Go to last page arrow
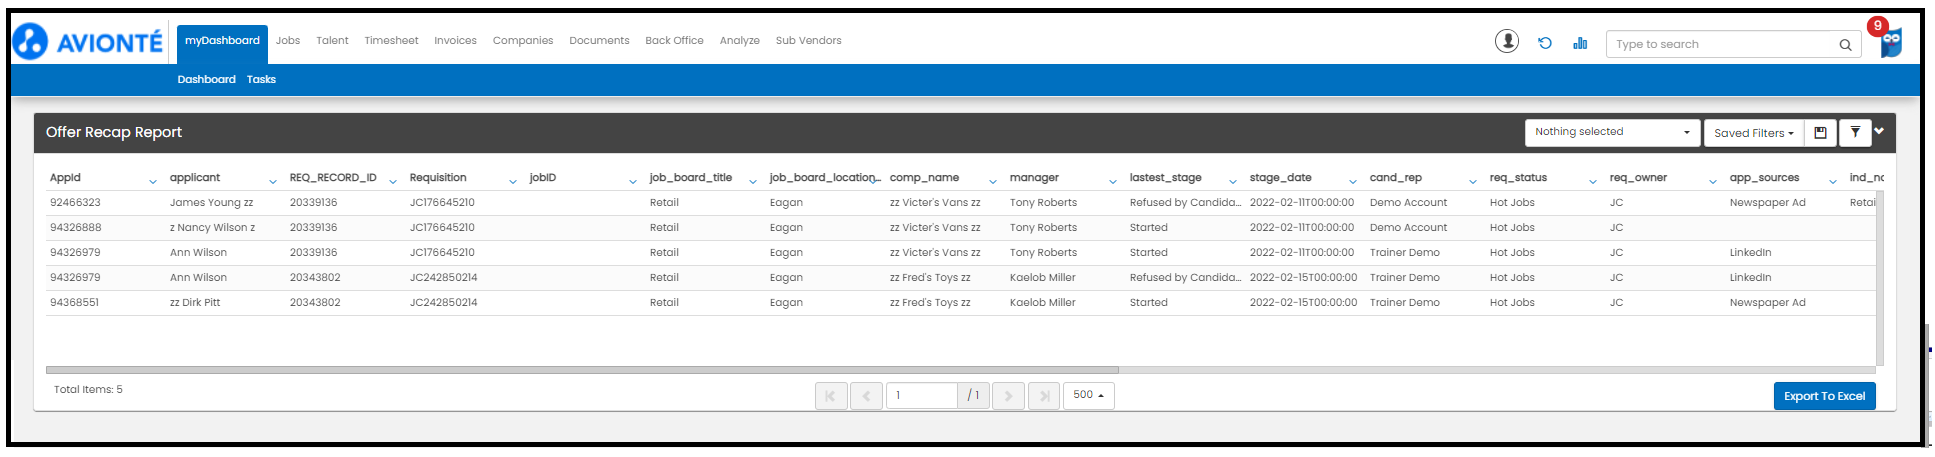 coord(1044,396)
